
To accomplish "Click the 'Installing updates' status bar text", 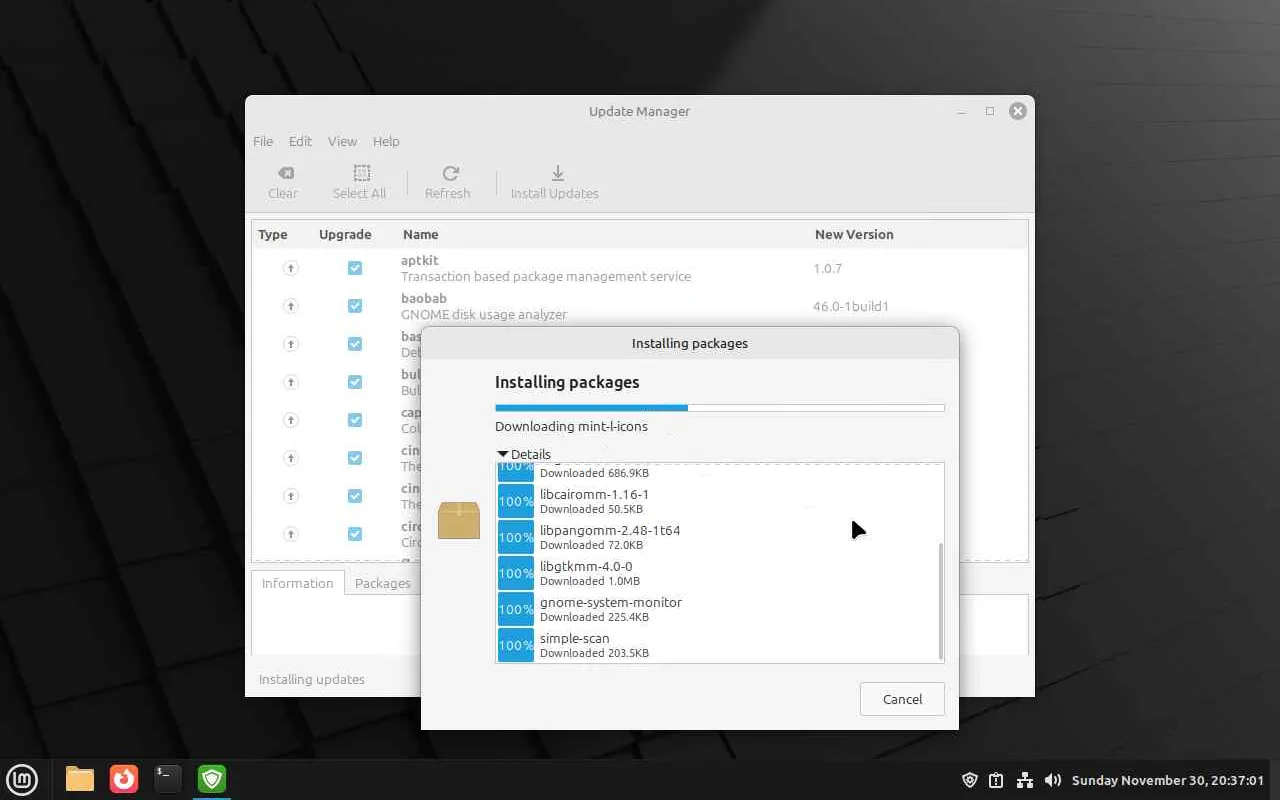I will coord(312,679).
